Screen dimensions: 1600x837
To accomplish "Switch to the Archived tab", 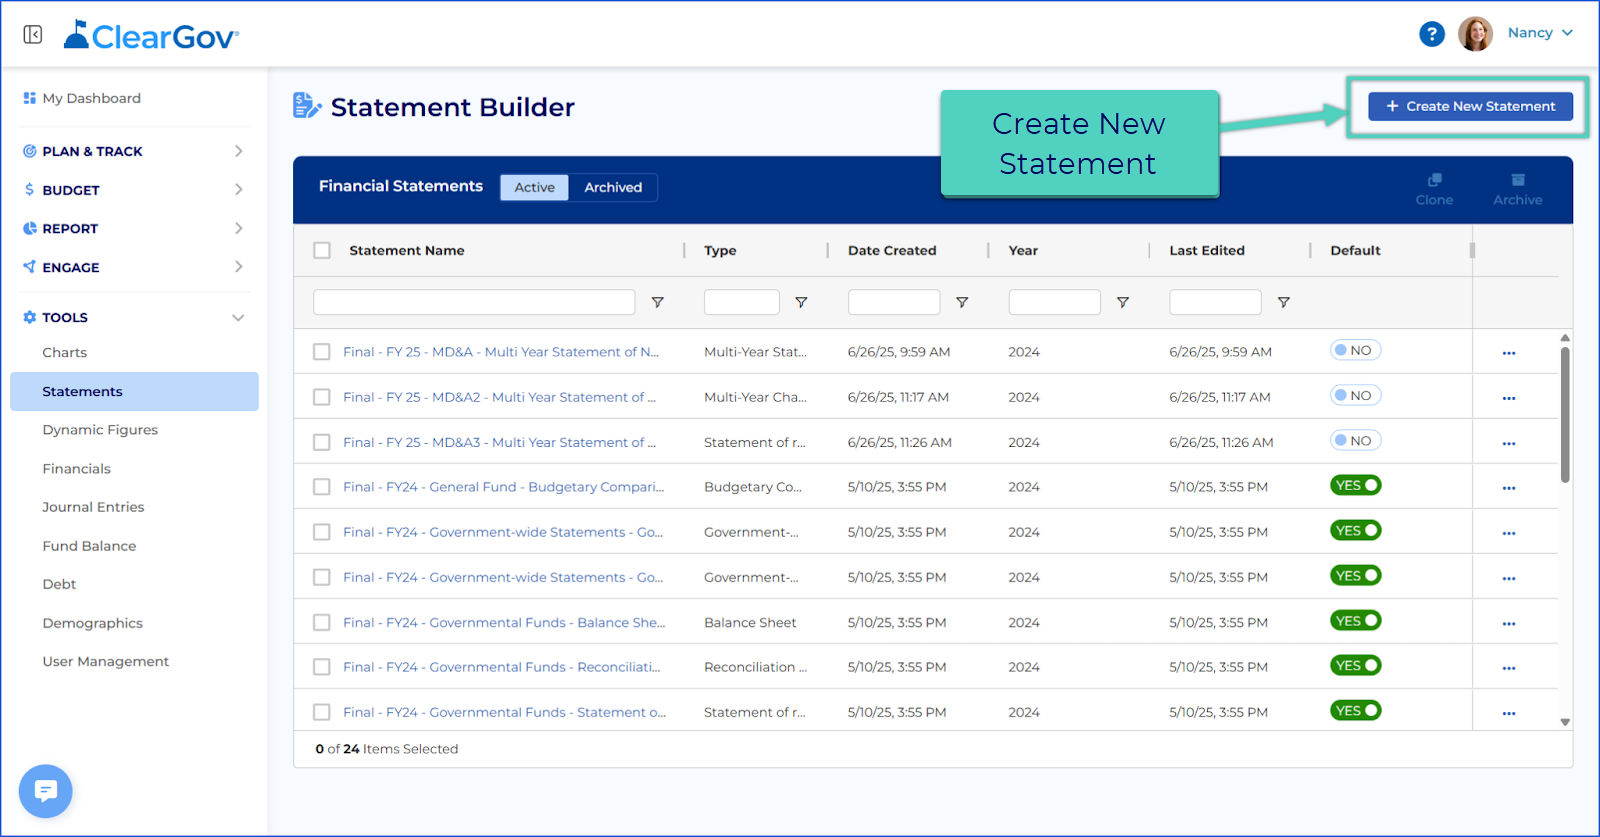I will 613,187.
